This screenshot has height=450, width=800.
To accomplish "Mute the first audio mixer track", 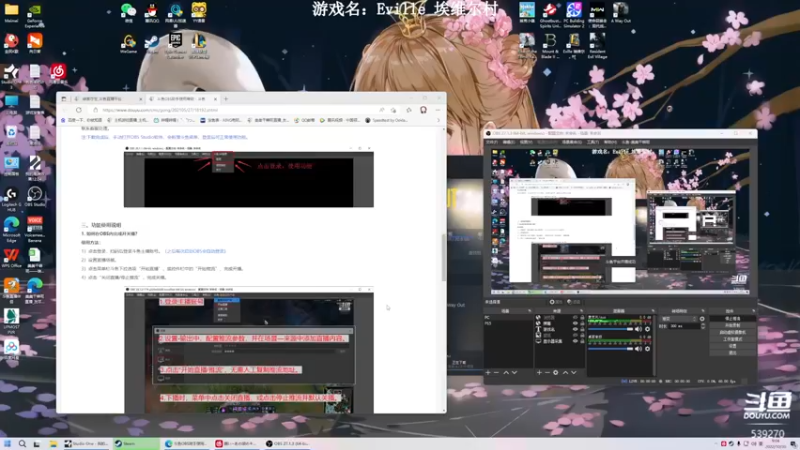I will (638, 329).
